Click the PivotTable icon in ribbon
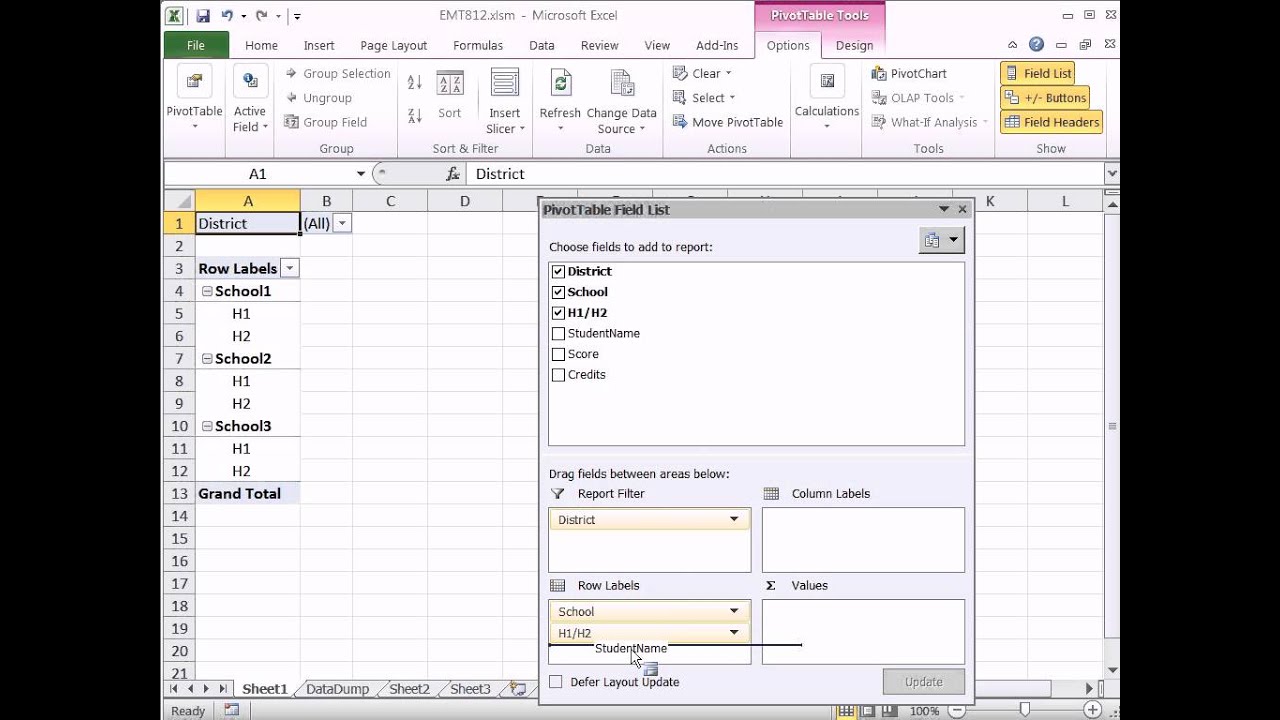This screenshot has width=1280, height=720. tap(194, 82)
